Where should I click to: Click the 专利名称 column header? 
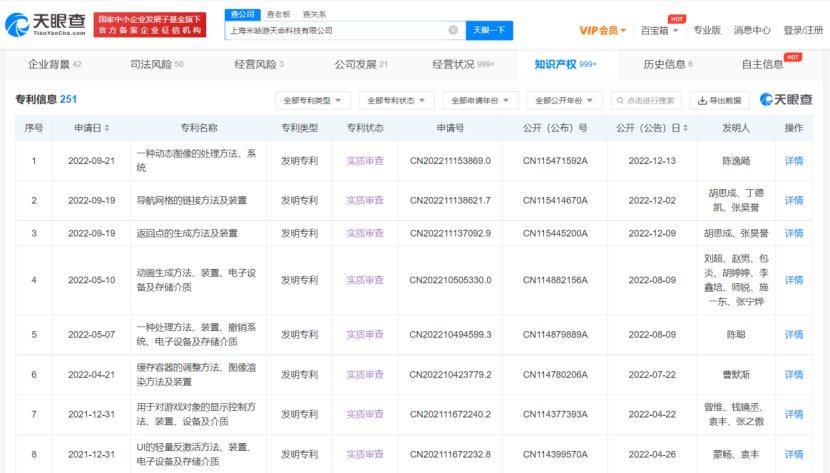pyautogui.click(x=199, y=128)
